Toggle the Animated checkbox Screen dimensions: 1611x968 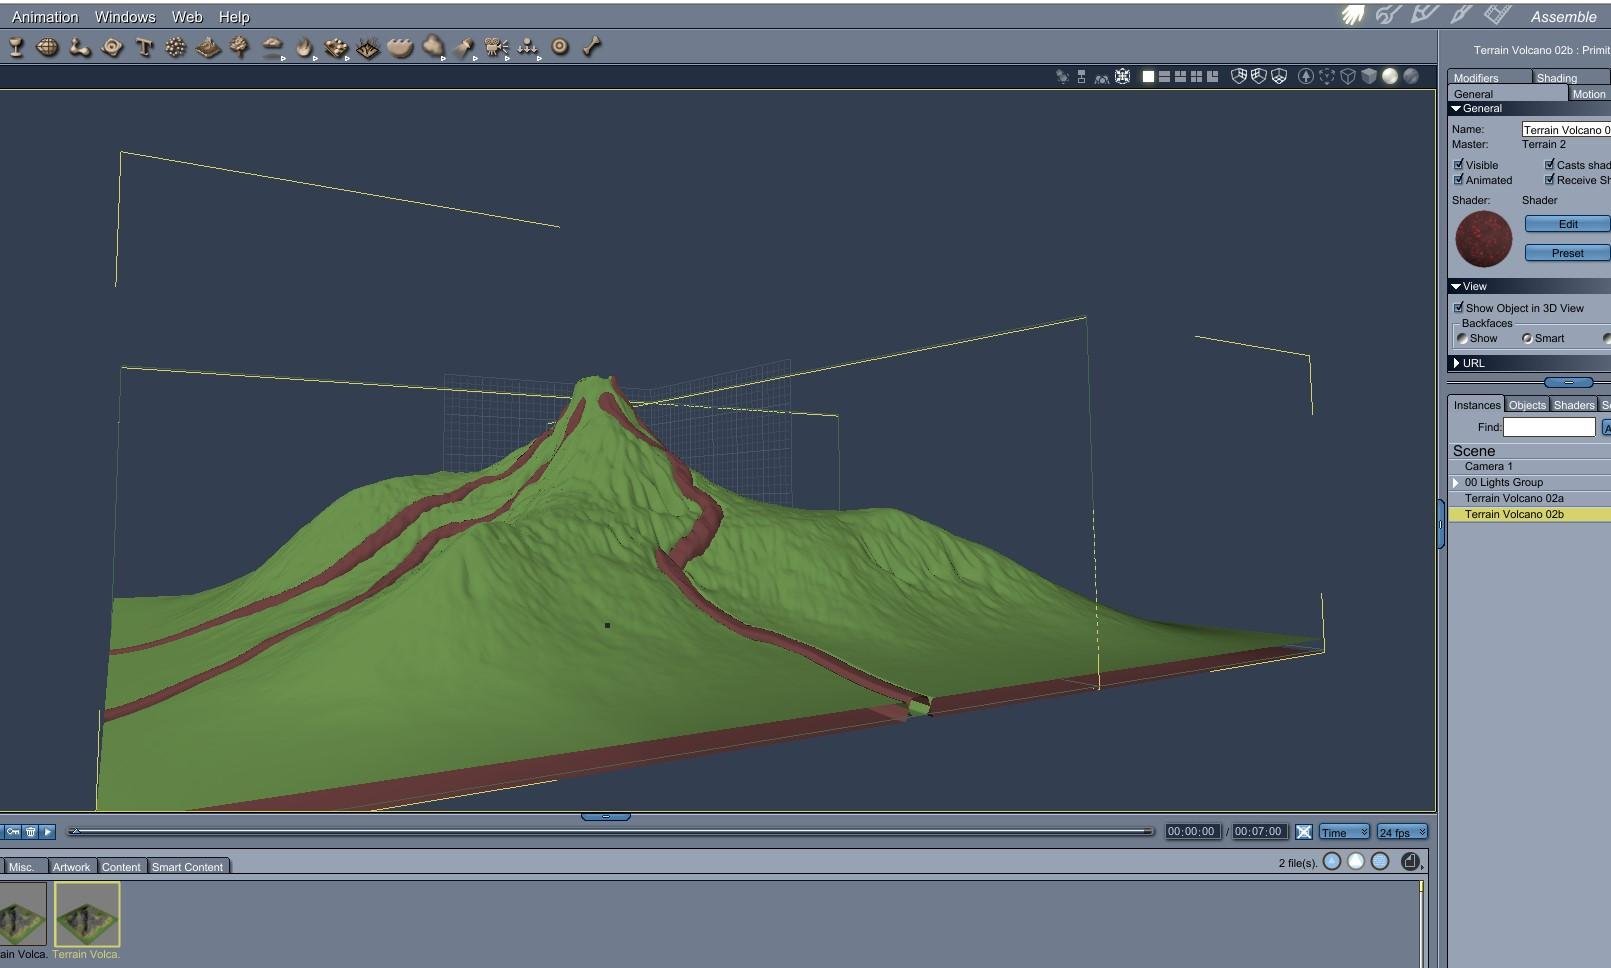[1459, 180]
